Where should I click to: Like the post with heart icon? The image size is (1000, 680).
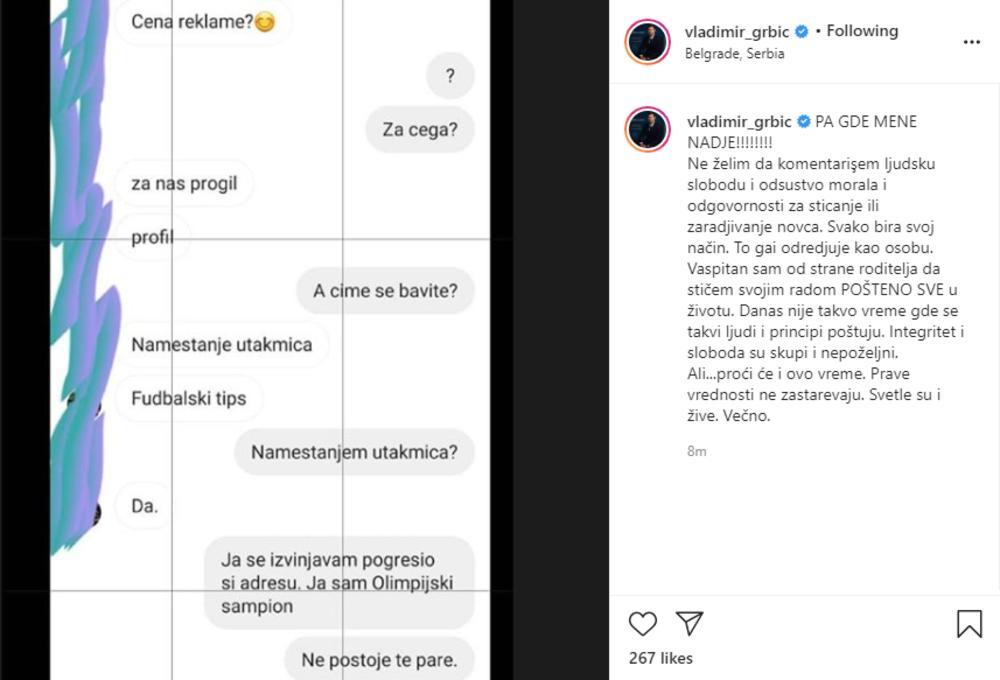pyautogui.click(x=643, y=624)
